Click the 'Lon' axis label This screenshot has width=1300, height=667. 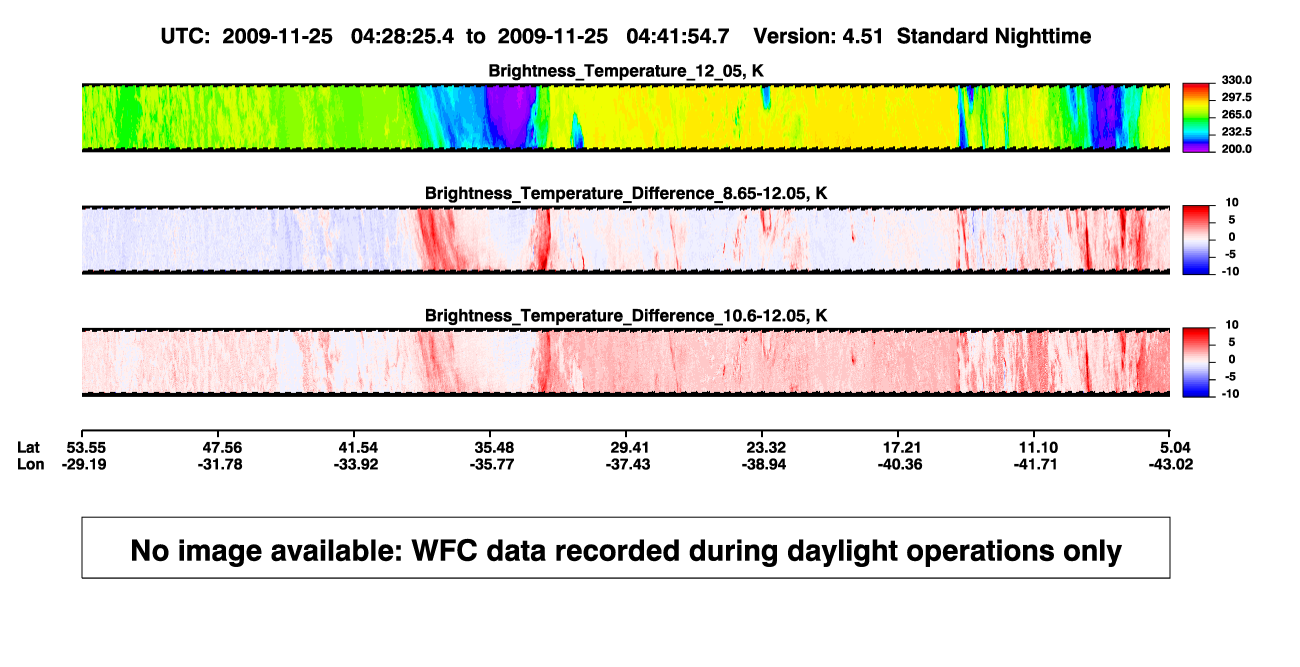[x=31, y=464]
